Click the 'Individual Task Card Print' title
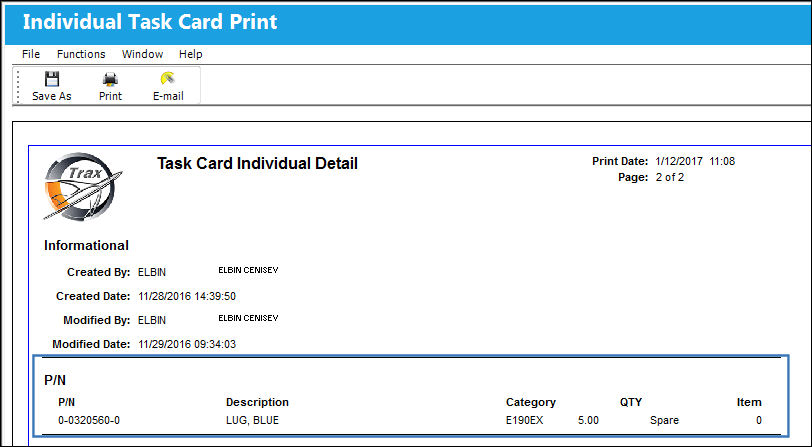 pyautogui.click(x=150, y=22)
